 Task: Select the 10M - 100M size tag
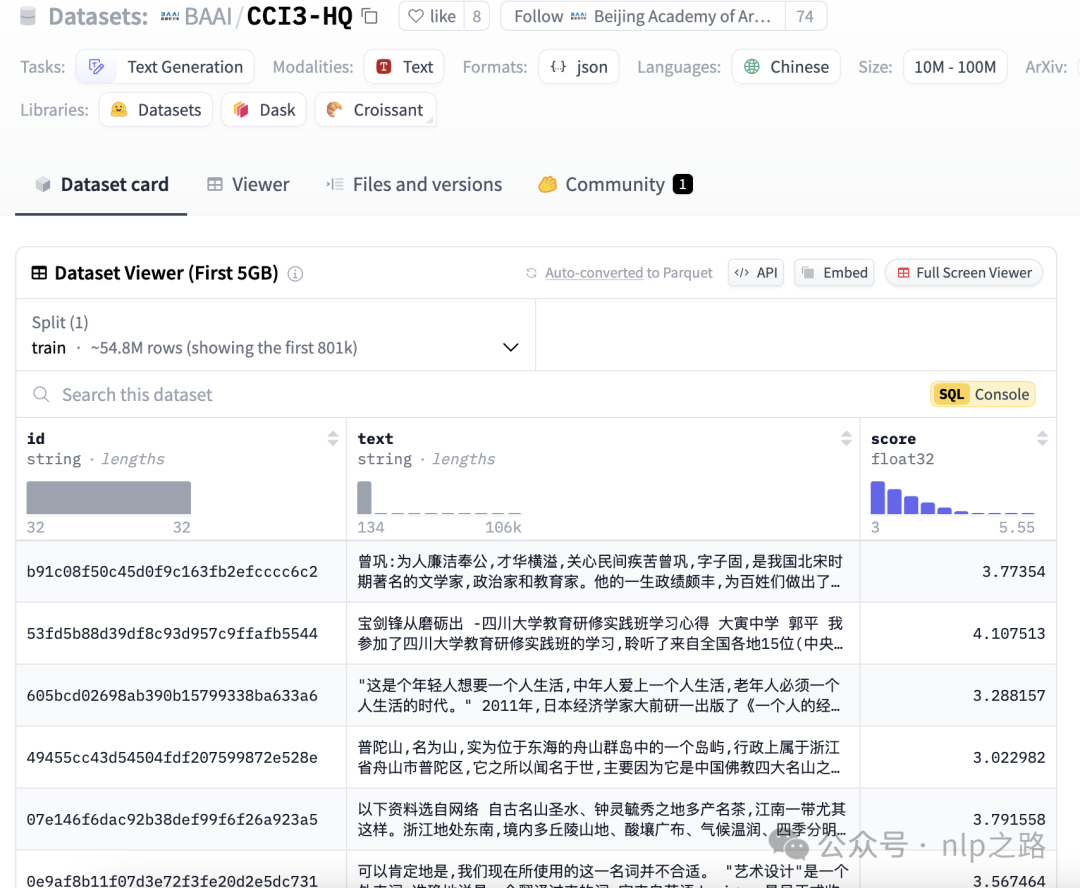coord(955,67)
